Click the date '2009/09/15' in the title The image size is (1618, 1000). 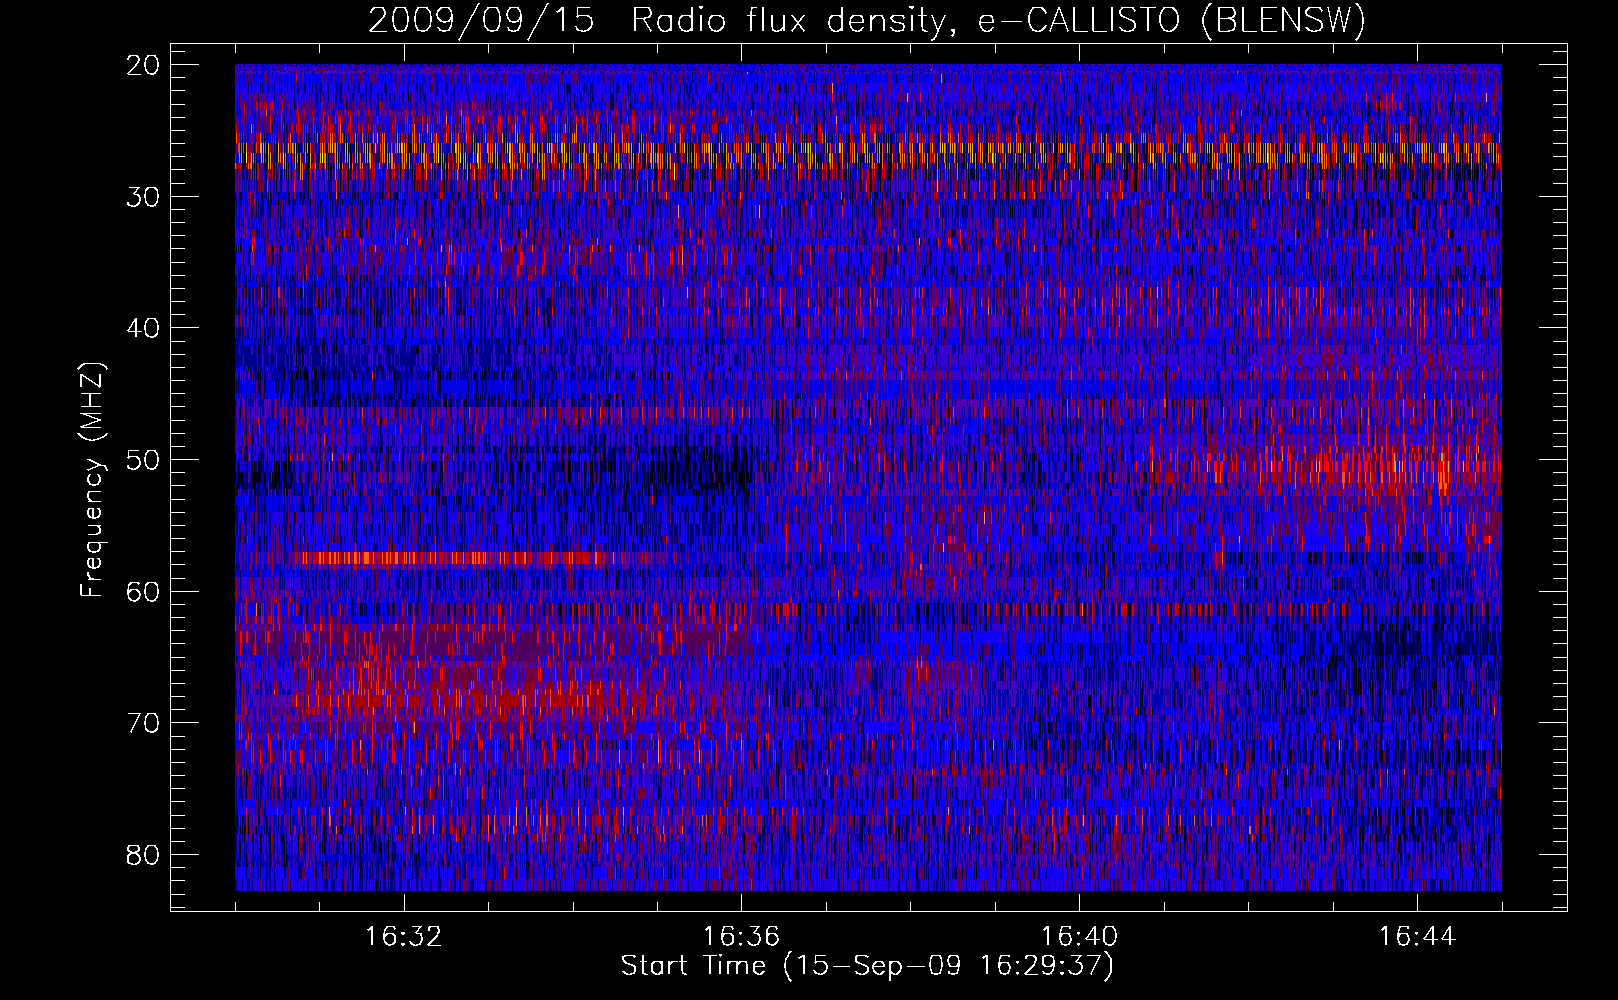coord(480,20)
